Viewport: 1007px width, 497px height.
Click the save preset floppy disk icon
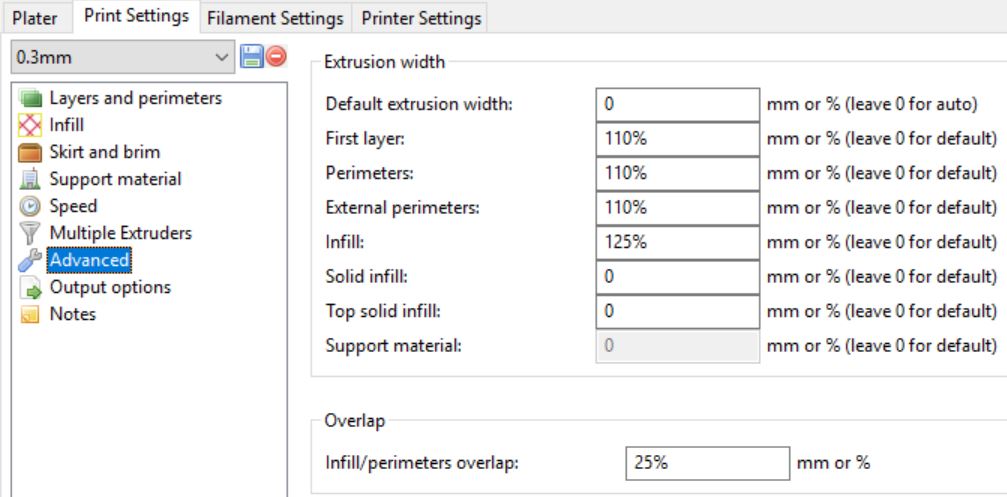tap(252, 58)
